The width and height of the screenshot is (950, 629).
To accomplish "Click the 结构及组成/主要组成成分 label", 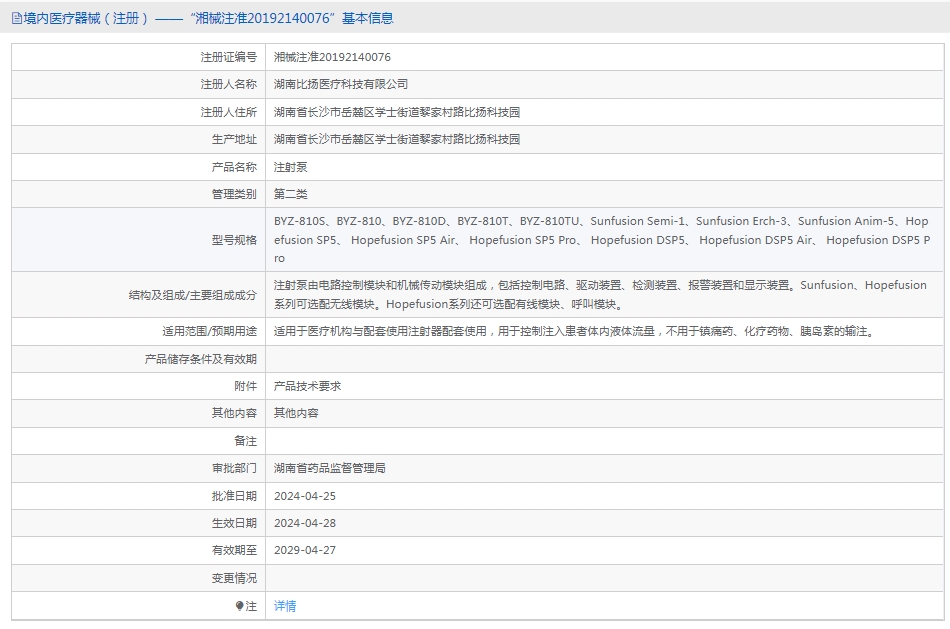I will [x=193, y=295].
